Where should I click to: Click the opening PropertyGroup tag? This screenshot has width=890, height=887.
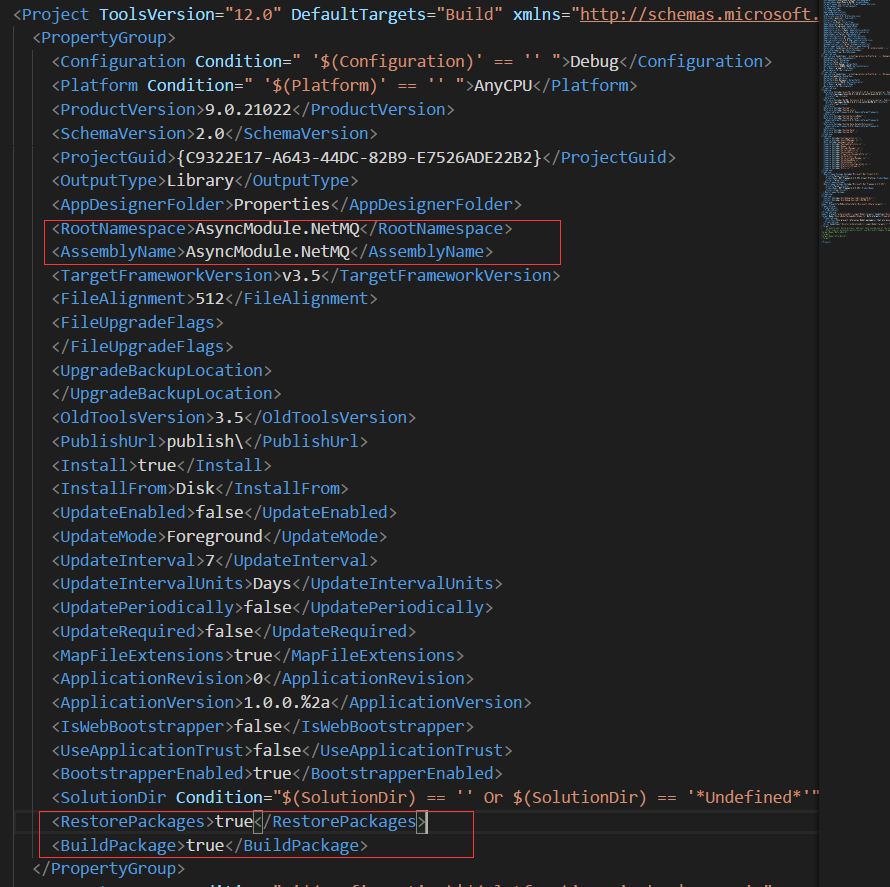(x=104, y=38)
